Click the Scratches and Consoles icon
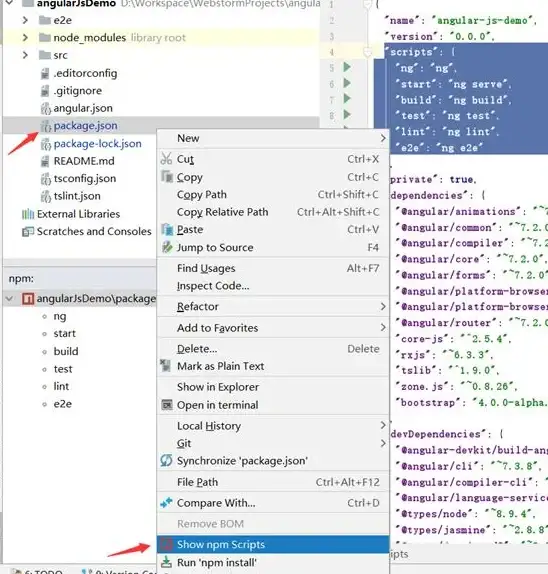 pos(28,231)
